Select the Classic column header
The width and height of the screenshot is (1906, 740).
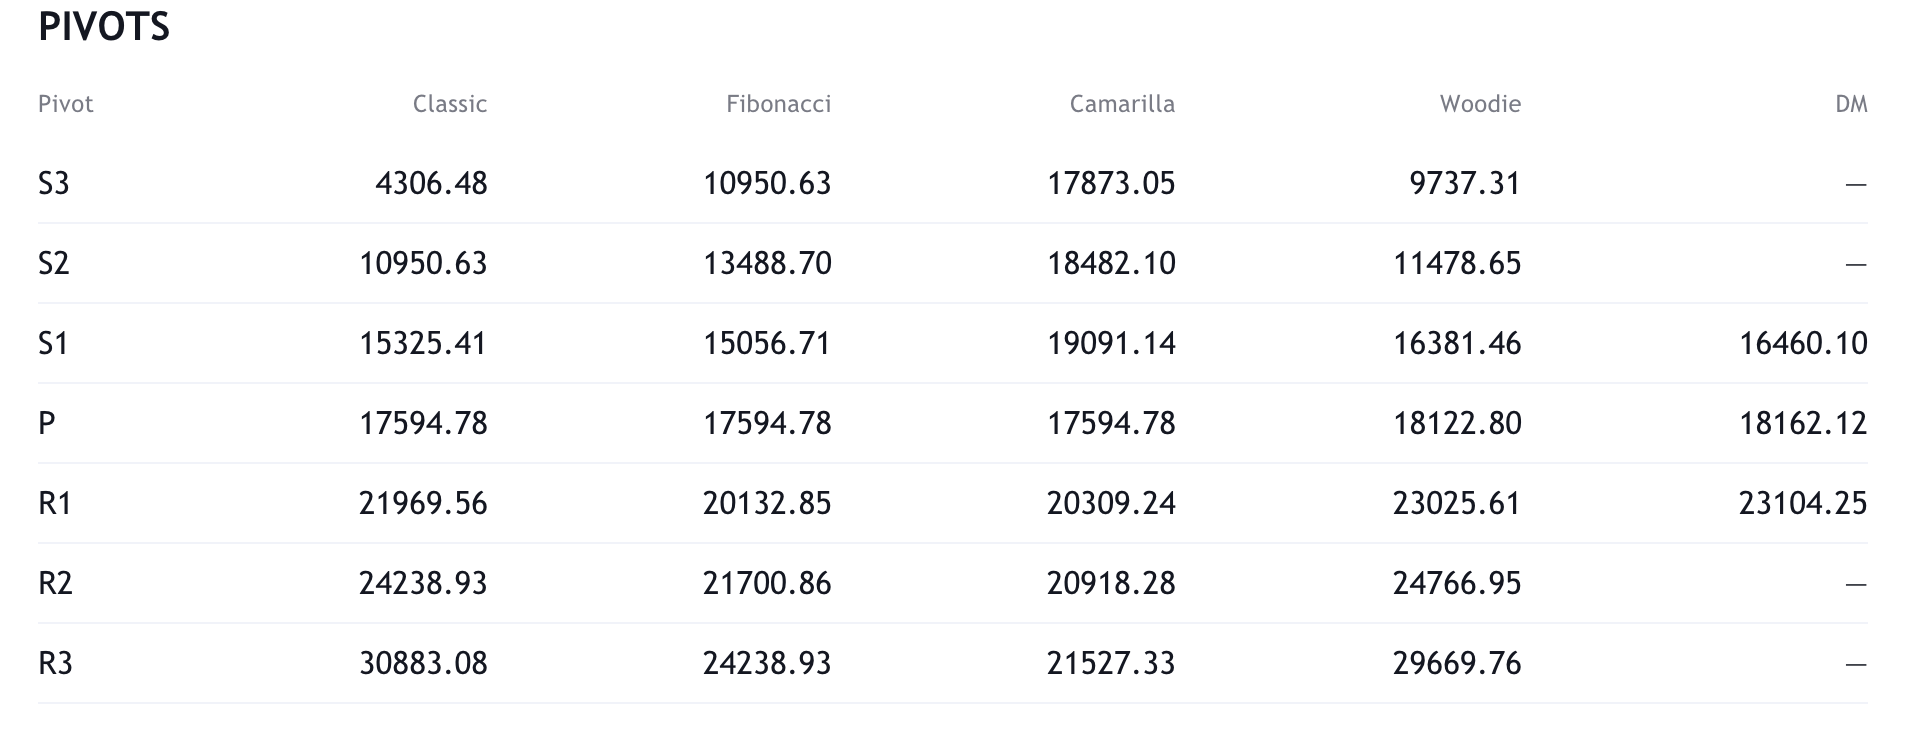coord(449,104)
